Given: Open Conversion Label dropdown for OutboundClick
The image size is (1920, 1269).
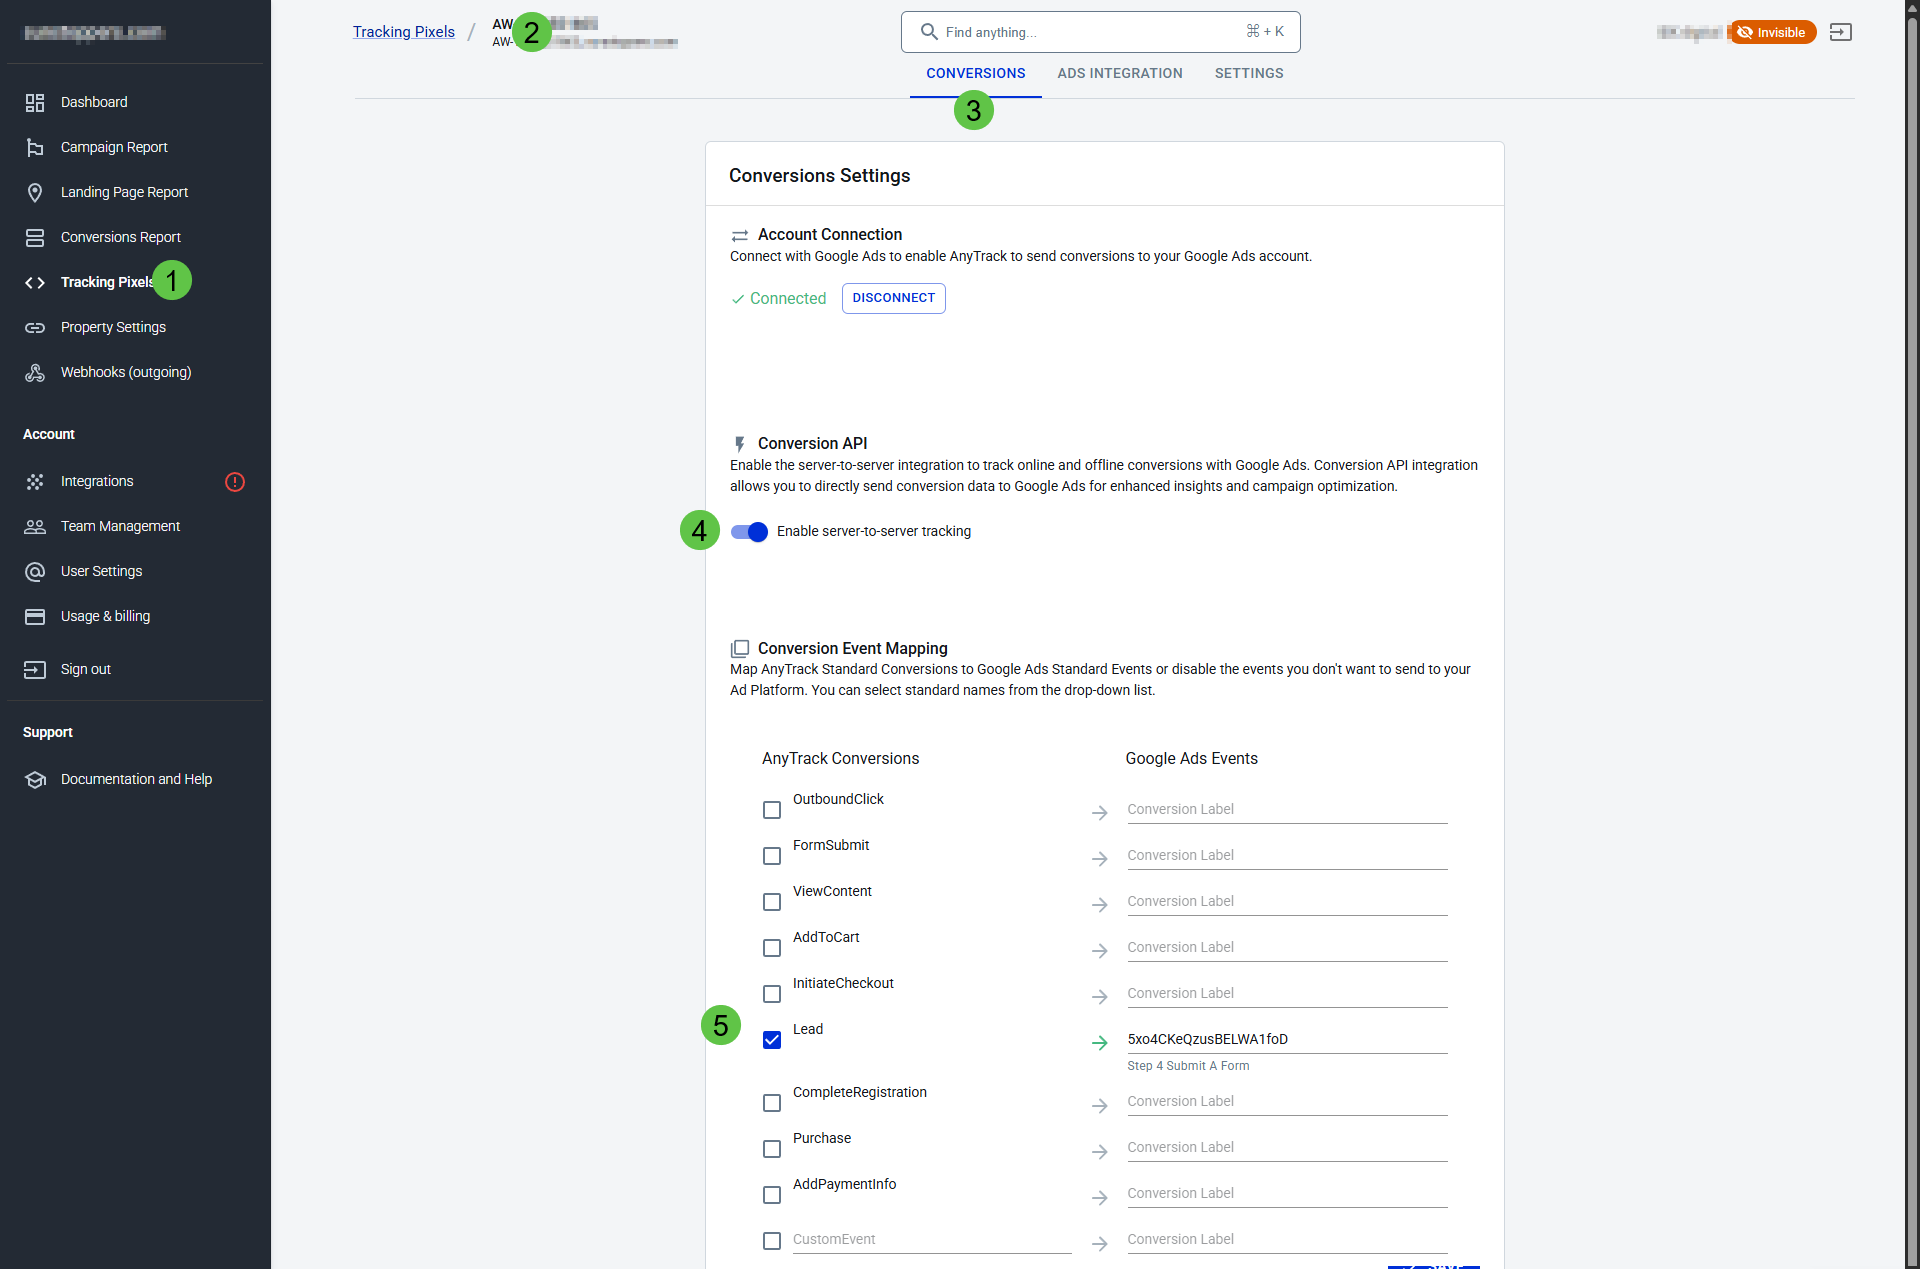Looking at the screenshot, I should point(1286,809).
